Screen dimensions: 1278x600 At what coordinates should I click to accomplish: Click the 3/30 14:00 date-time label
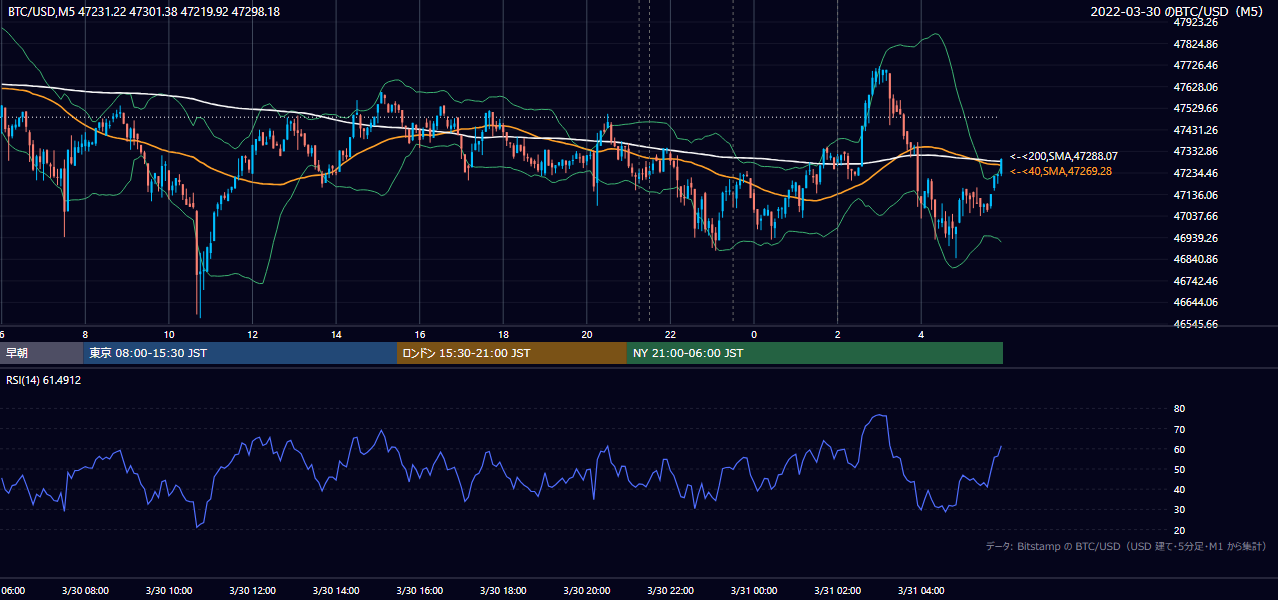coord(336,590)
